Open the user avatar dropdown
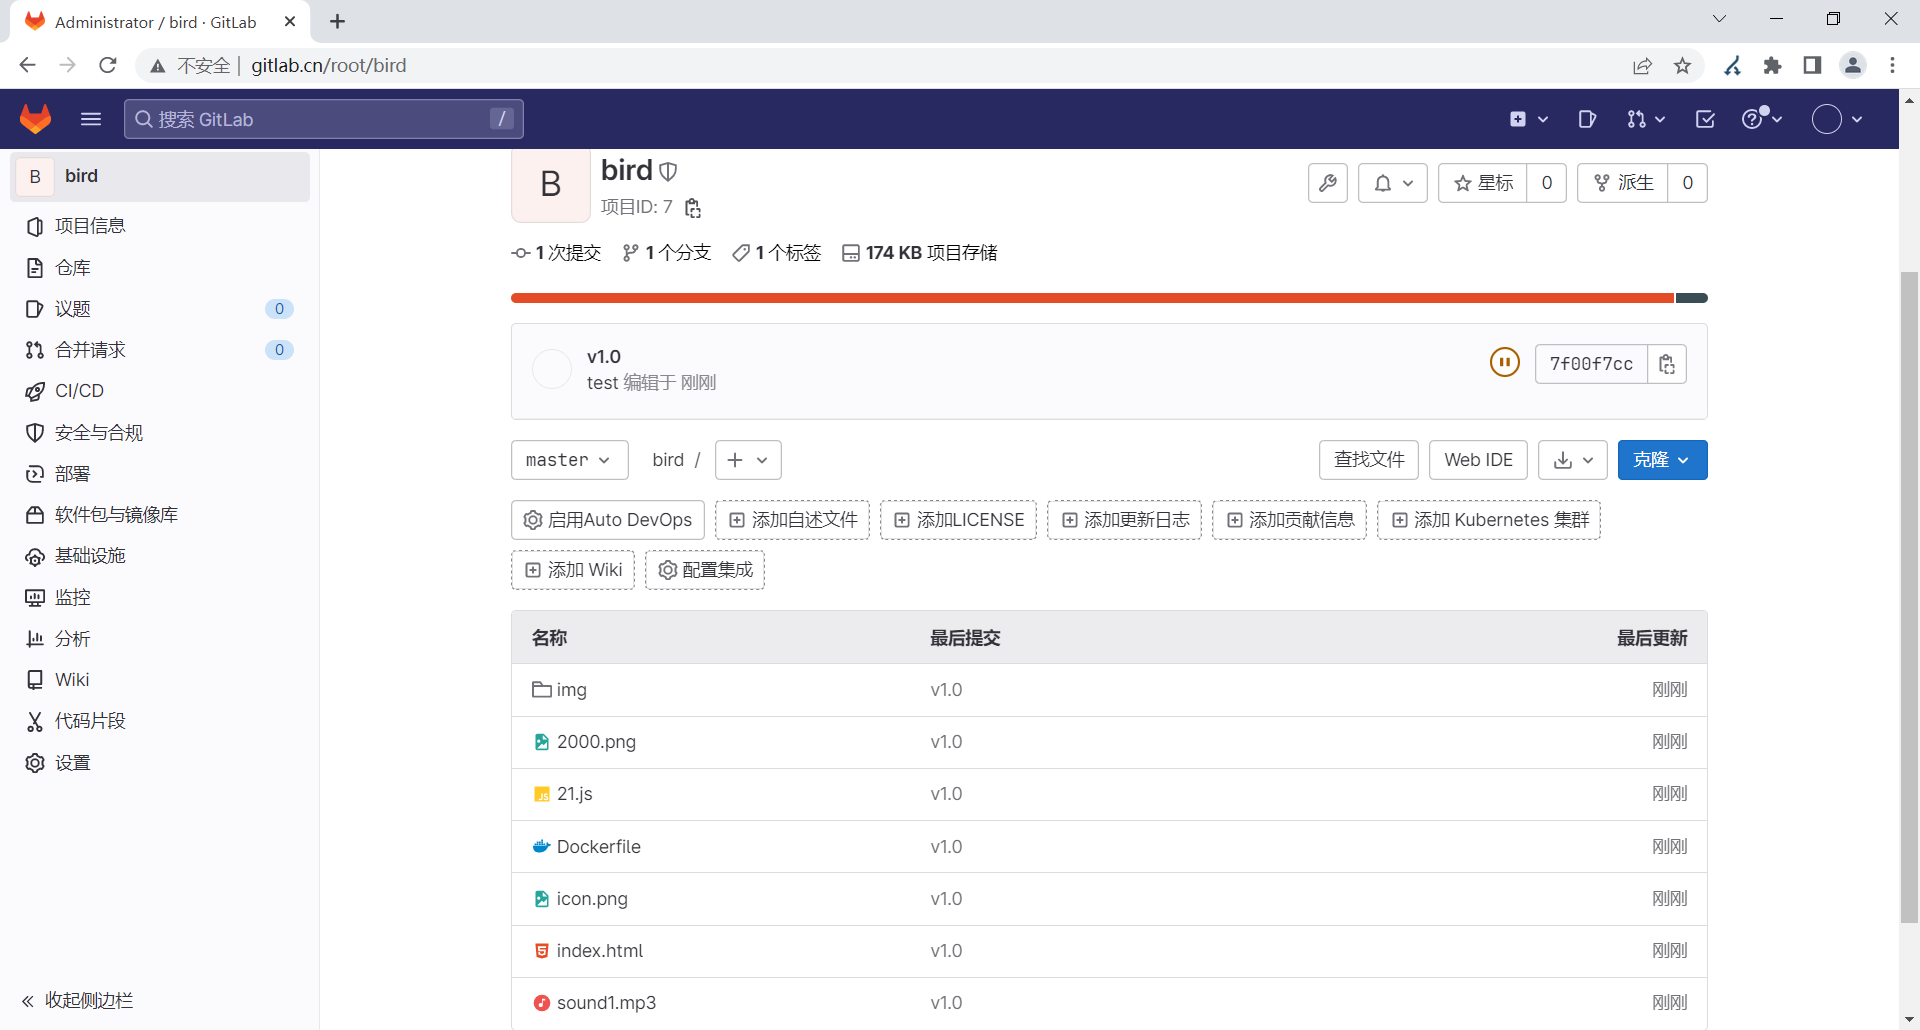Viewport: 1920px width, 1030px height. (x=1838, y=119)
